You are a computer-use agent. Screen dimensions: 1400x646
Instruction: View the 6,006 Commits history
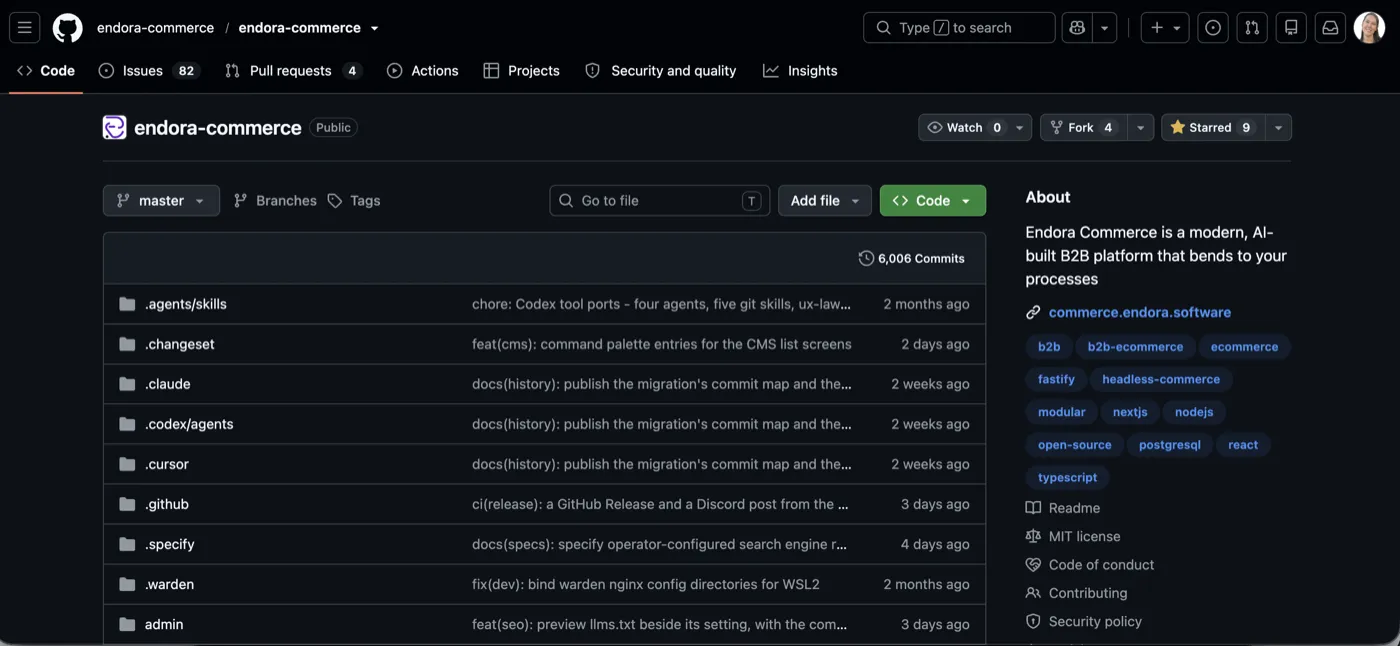coord(911,258)
